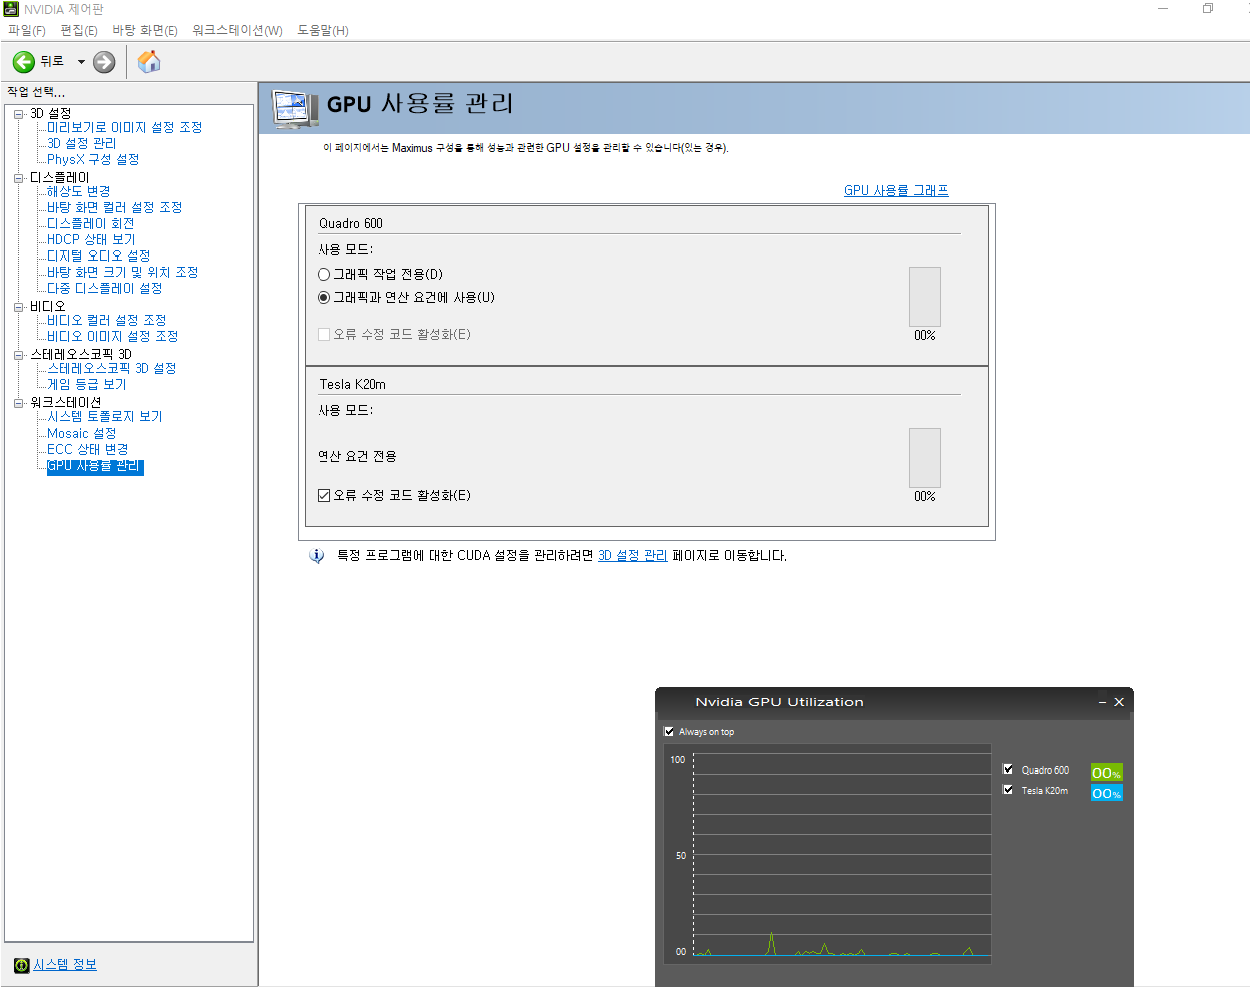This screenshot has width=1250, height=987.
Task: Click the NVIDIA logo icon in title bar
Action: point(11,9)
